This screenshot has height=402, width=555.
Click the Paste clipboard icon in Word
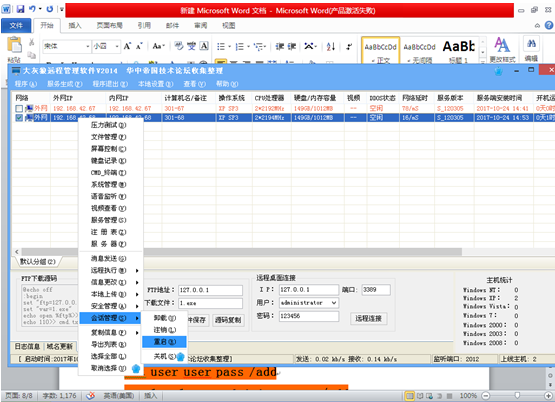pos(14,45)
